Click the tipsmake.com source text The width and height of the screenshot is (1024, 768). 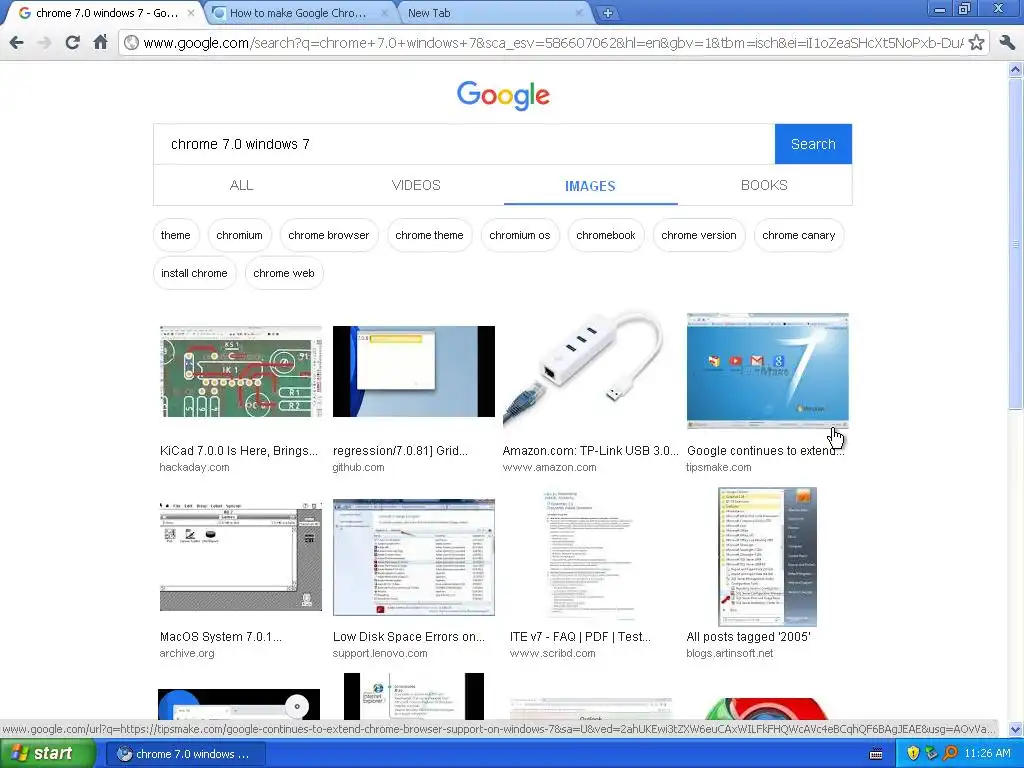[x=718, y=468]
